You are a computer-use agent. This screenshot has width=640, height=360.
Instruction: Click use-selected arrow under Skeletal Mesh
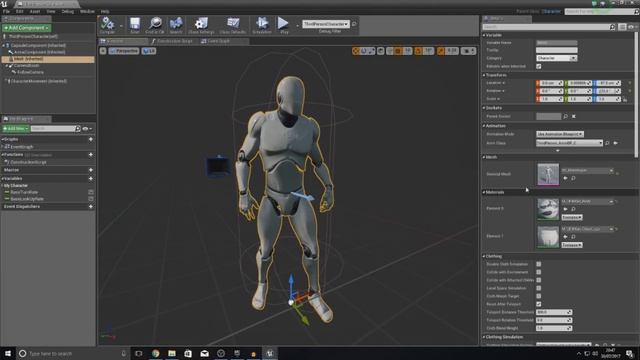[566, 178]
